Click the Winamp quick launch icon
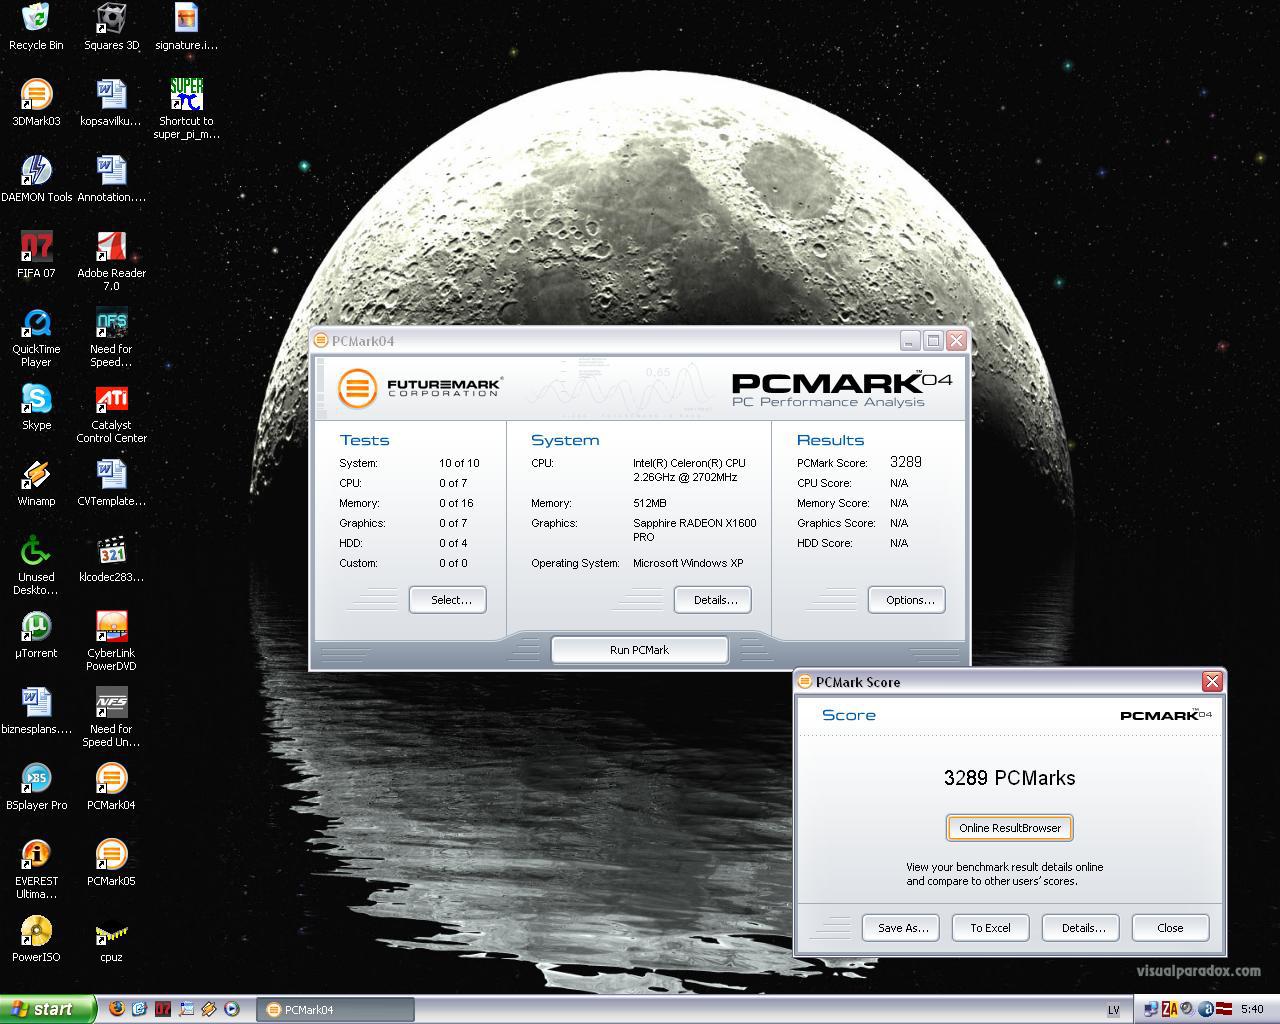Image resolution: width=1280 pixels, height=1024 pixels. coord(208,1009)
